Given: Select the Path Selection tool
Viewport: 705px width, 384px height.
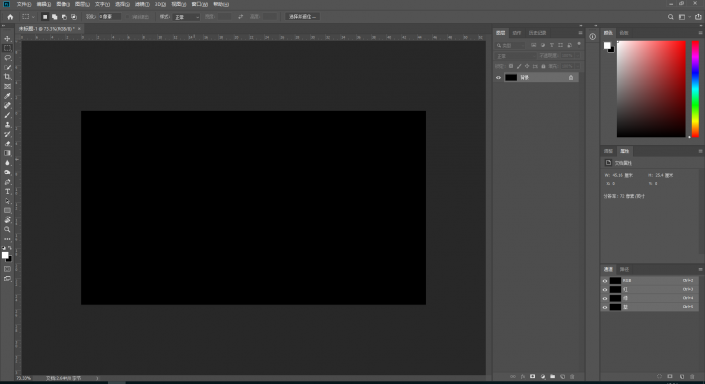Looking at the screenshot, I should point(7,201).
